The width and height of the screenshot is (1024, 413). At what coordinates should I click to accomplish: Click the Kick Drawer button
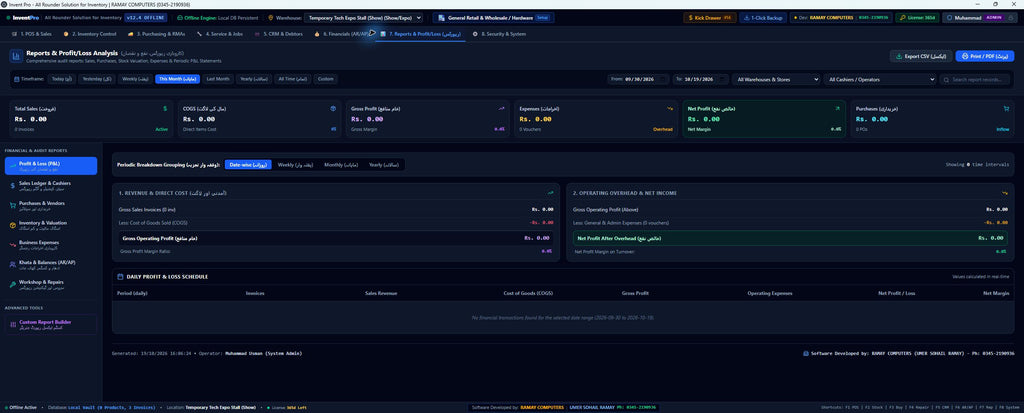(x=710, y=18)
